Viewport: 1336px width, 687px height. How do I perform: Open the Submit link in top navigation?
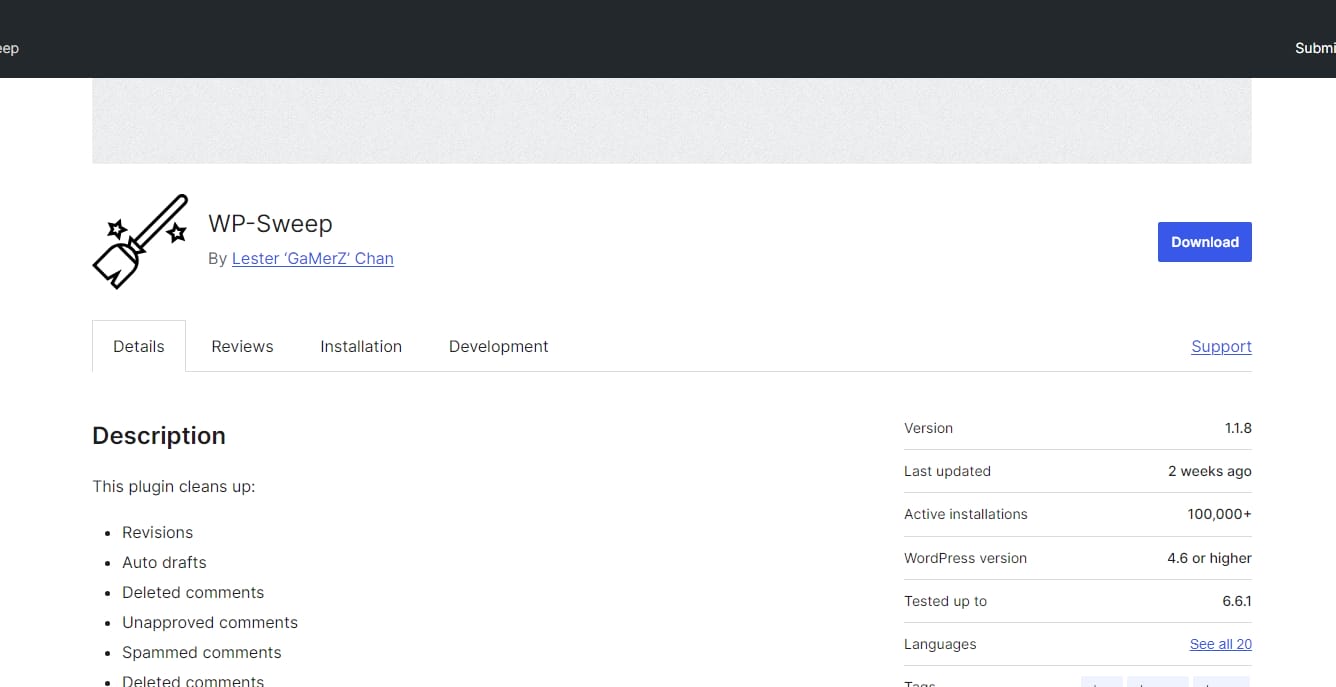point(1314,48)
